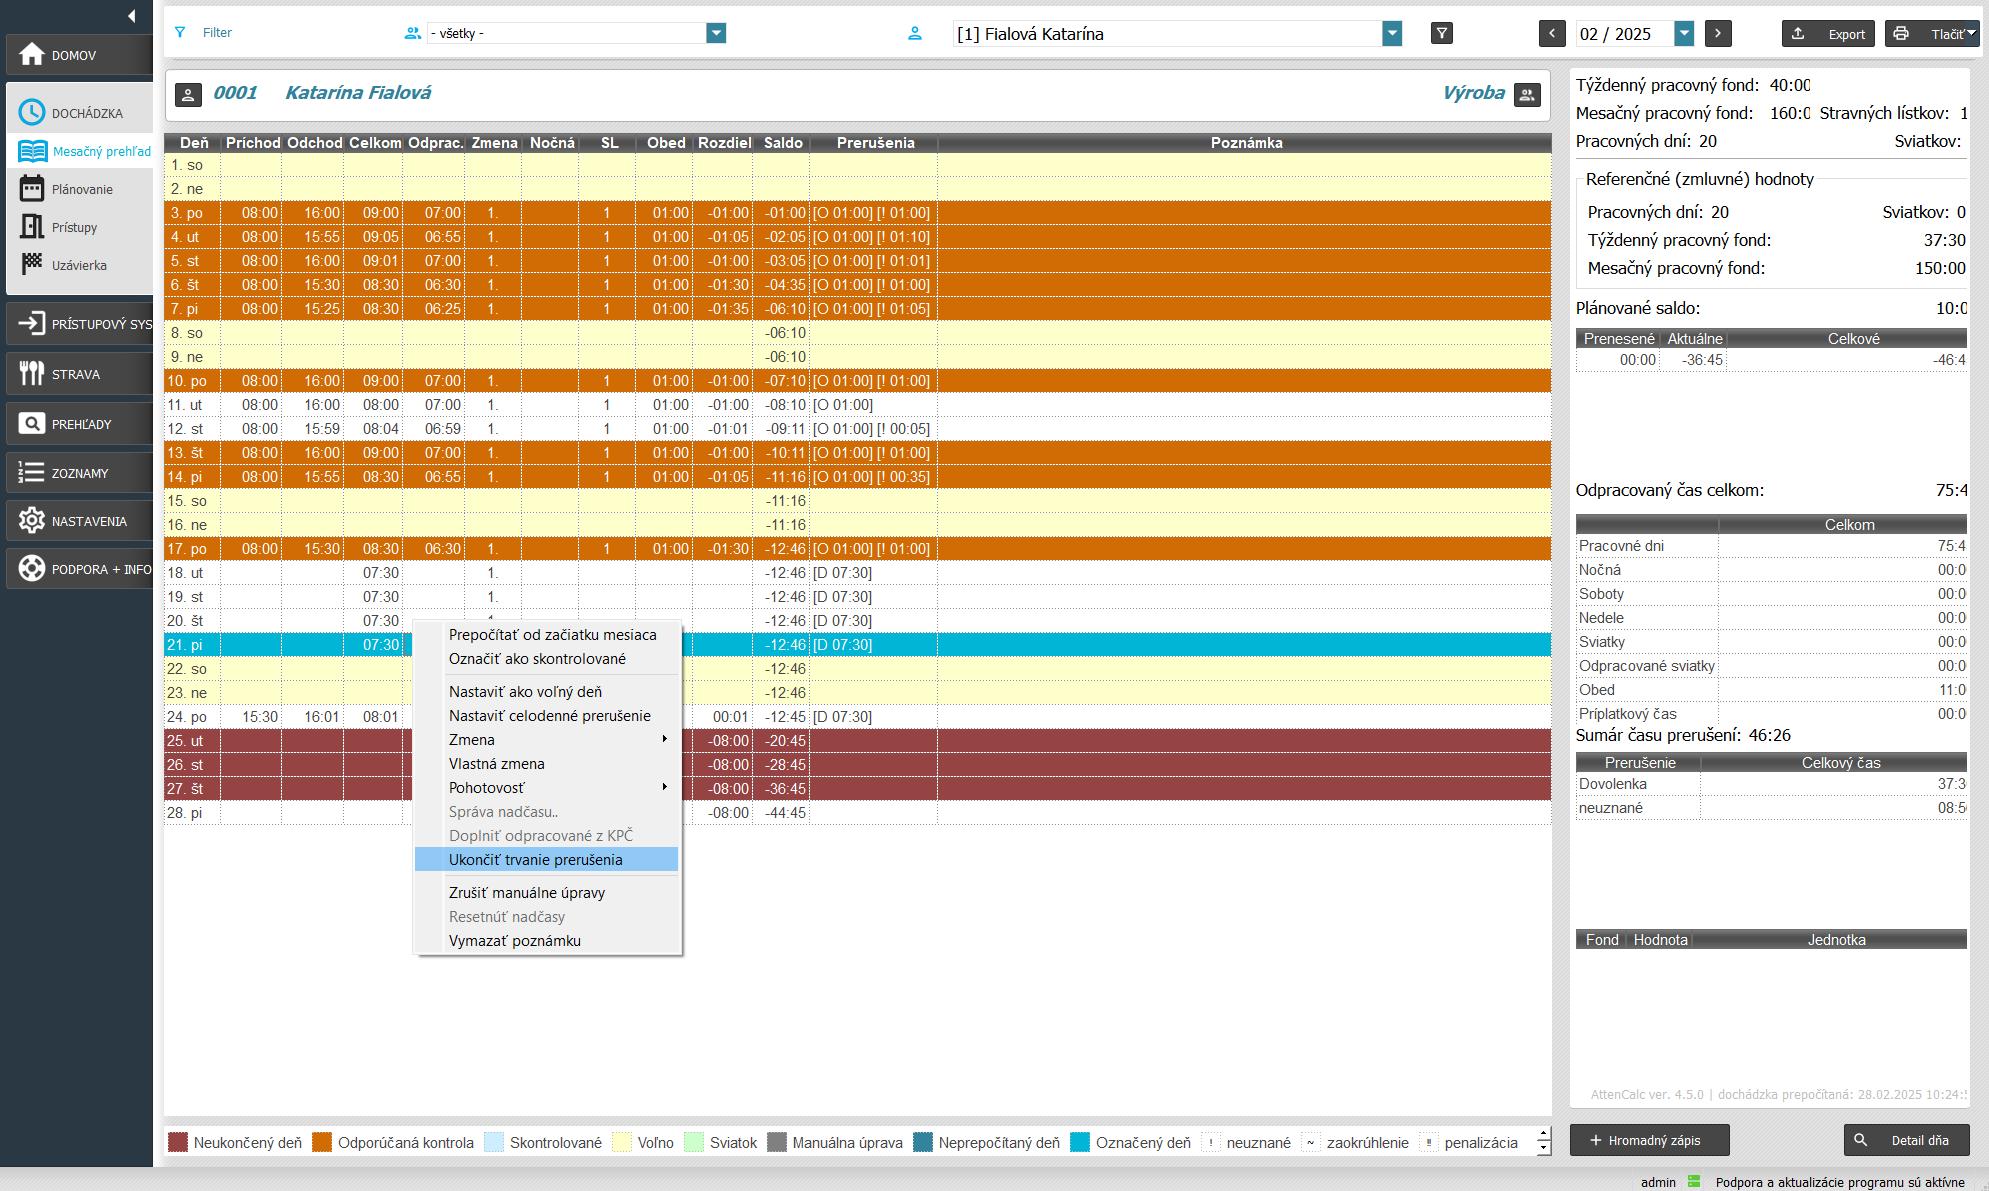Screen dimensions: 1989x1191
Task: Click the Export button
Action: tap(1827, 34)
